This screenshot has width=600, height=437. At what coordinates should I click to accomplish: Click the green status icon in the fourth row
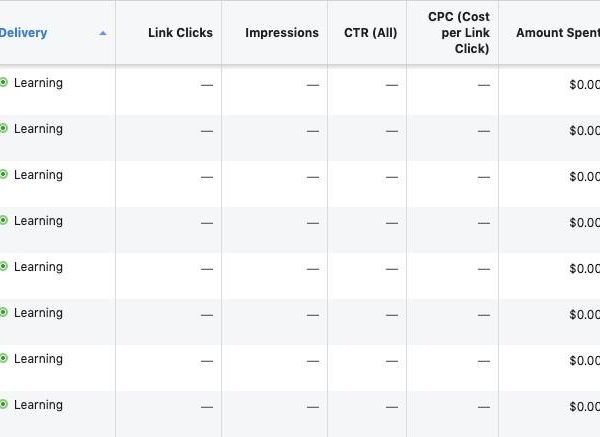3,221
